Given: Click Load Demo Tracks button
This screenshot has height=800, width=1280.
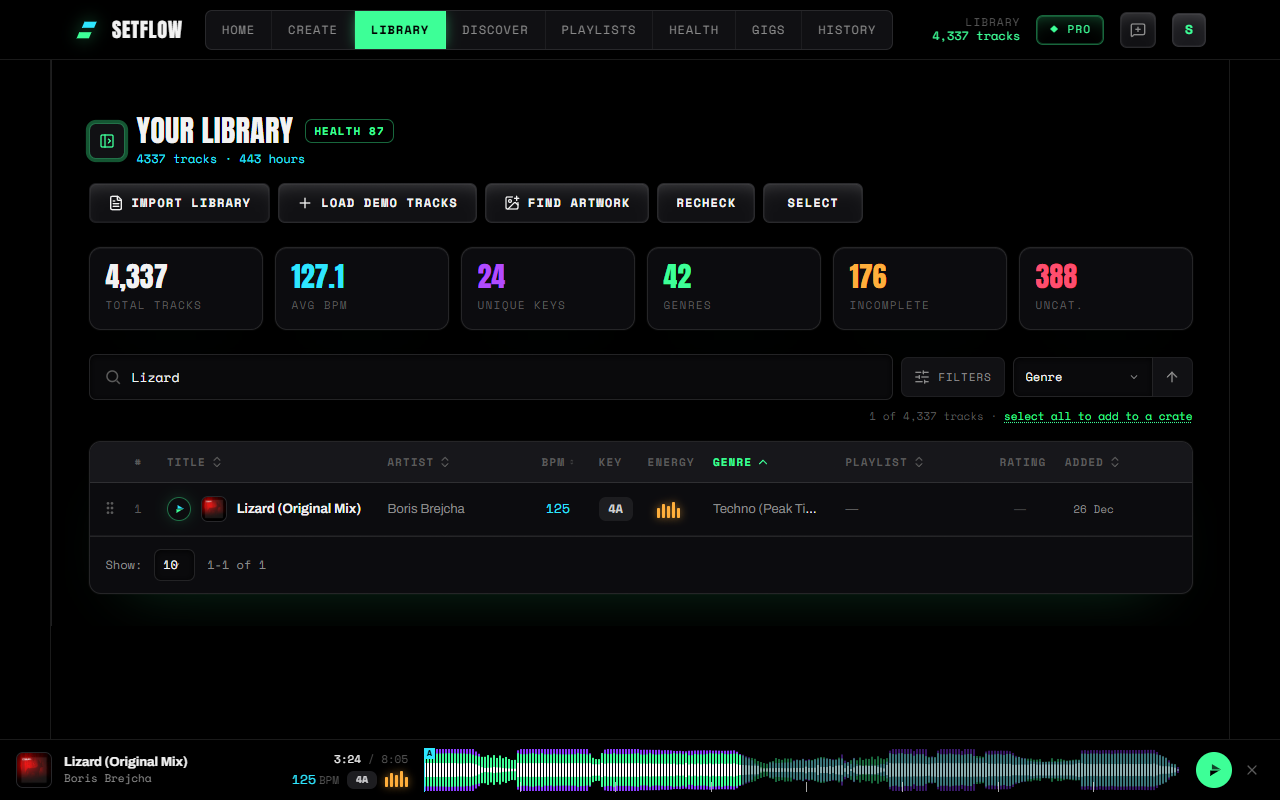Looking at the screenshot, I should [x=378, y=203].
